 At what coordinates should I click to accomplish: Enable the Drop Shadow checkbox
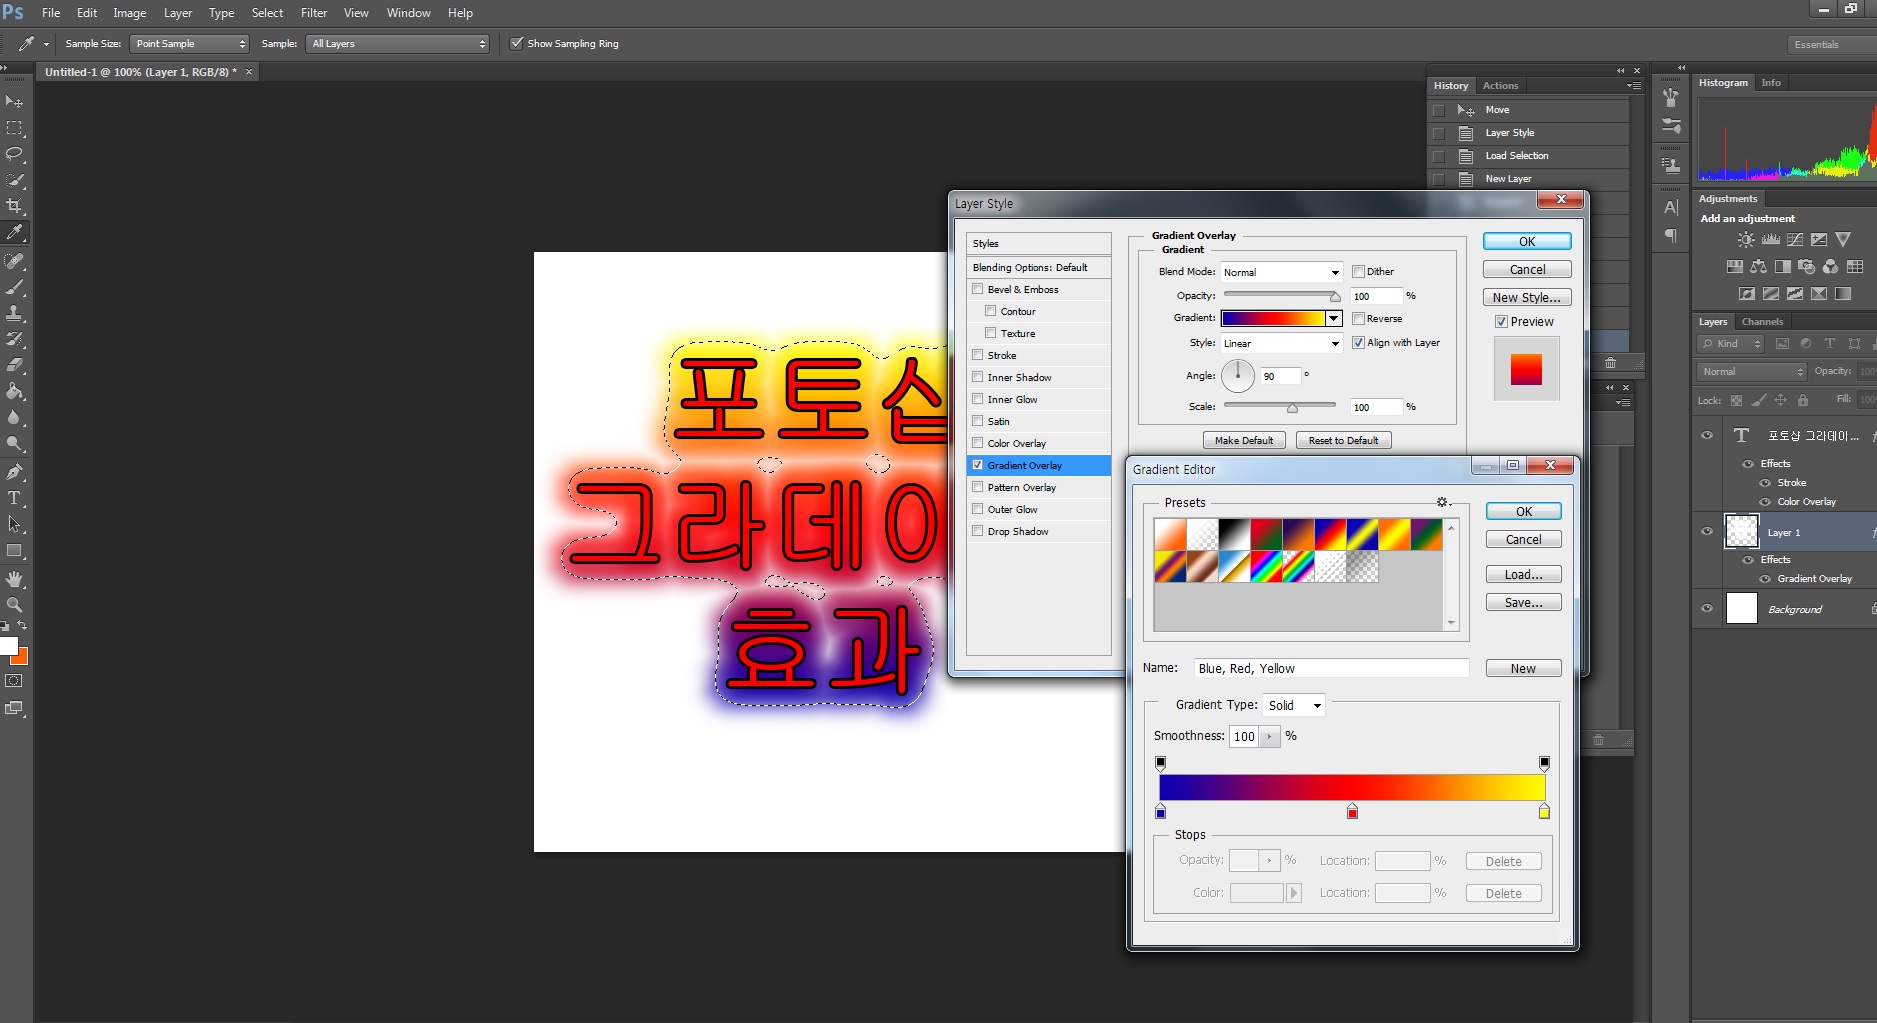[978, 531]
